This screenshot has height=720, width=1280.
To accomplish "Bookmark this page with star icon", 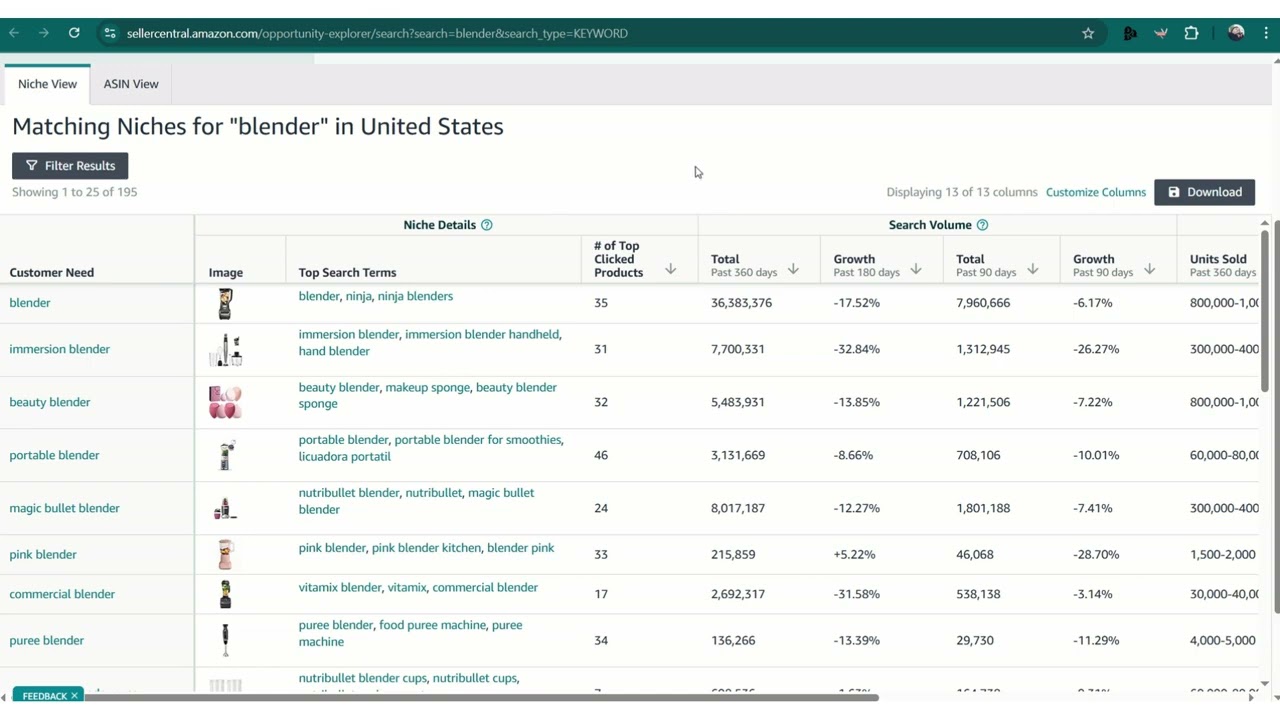I will tap(1088, 33).
